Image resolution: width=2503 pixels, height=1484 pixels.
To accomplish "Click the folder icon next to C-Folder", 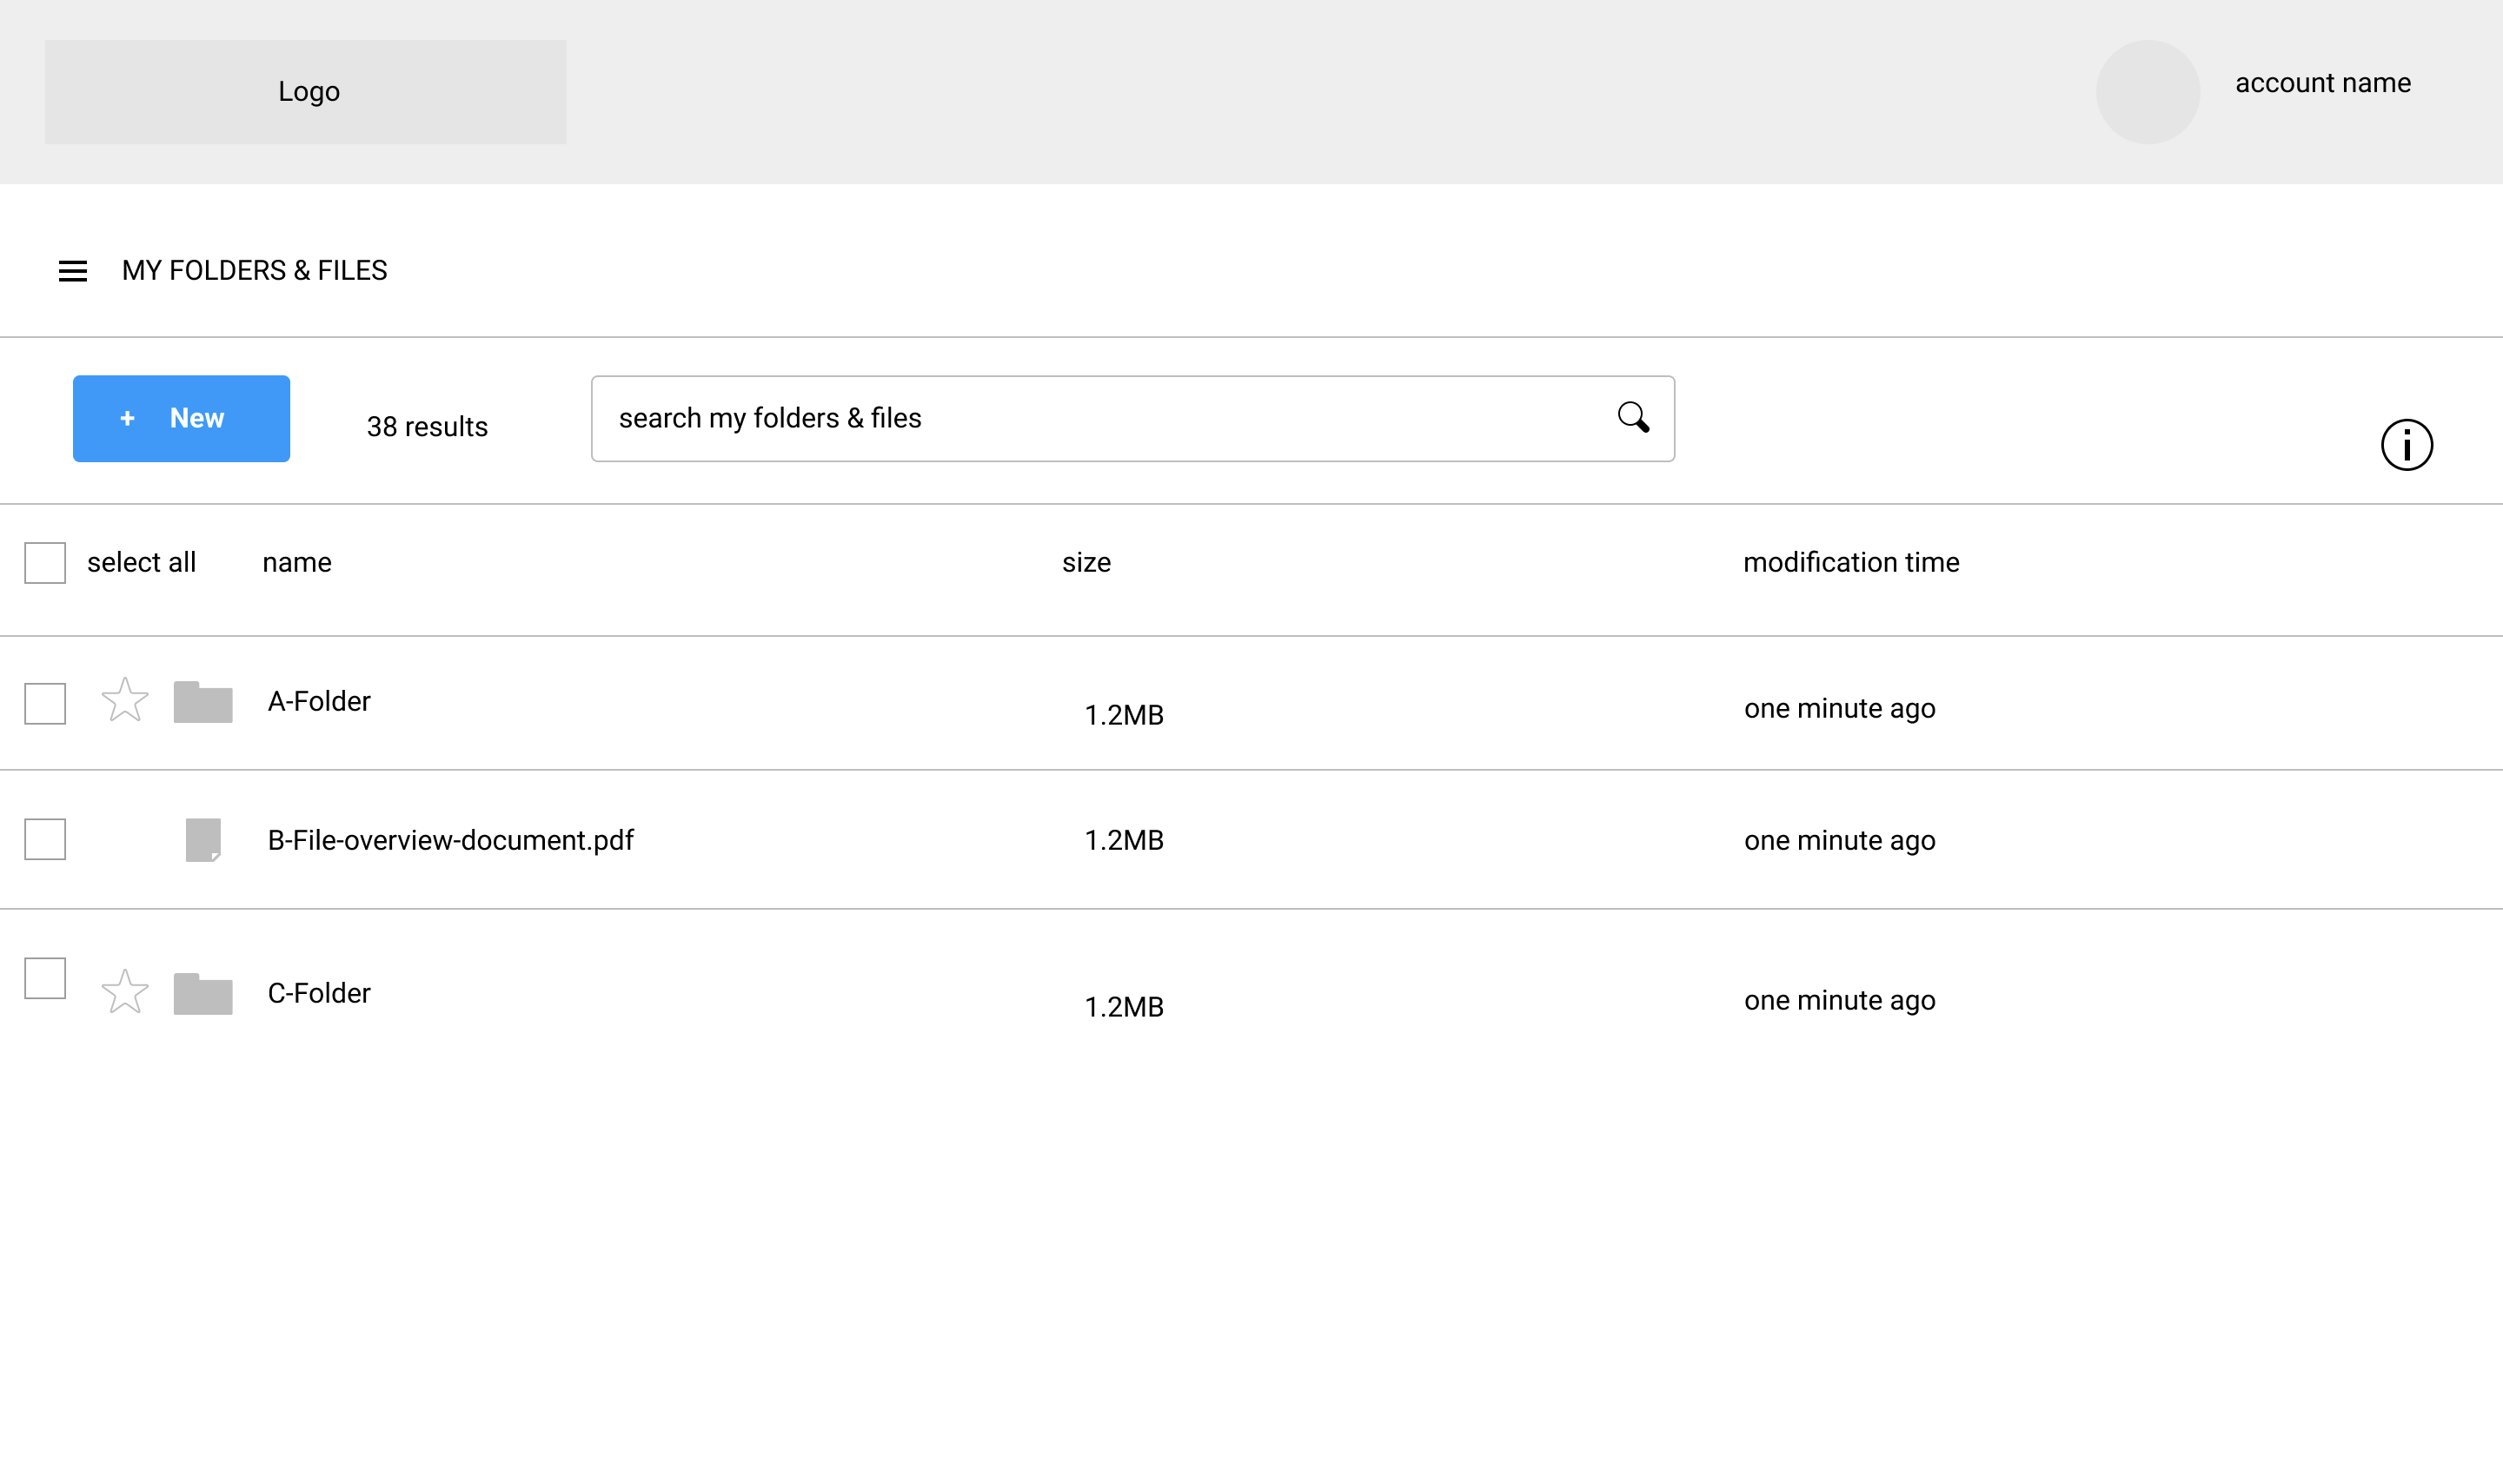I will click(203, 993).
